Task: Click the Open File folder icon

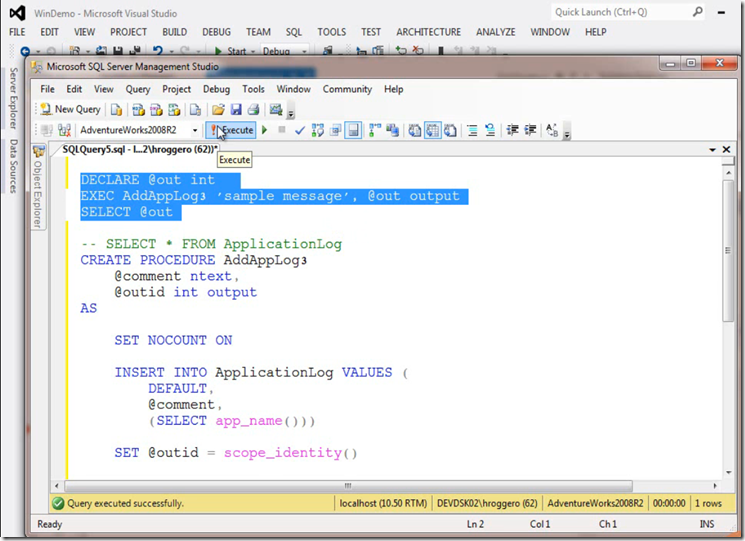Action: [x=218, y=110]
